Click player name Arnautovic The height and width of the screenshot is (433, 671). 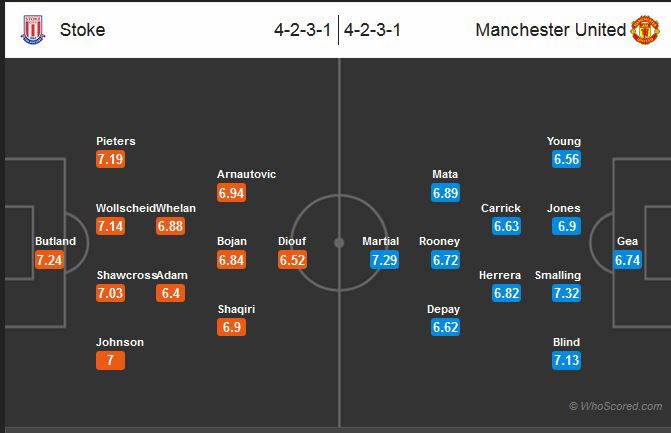(x=246, y=174)
